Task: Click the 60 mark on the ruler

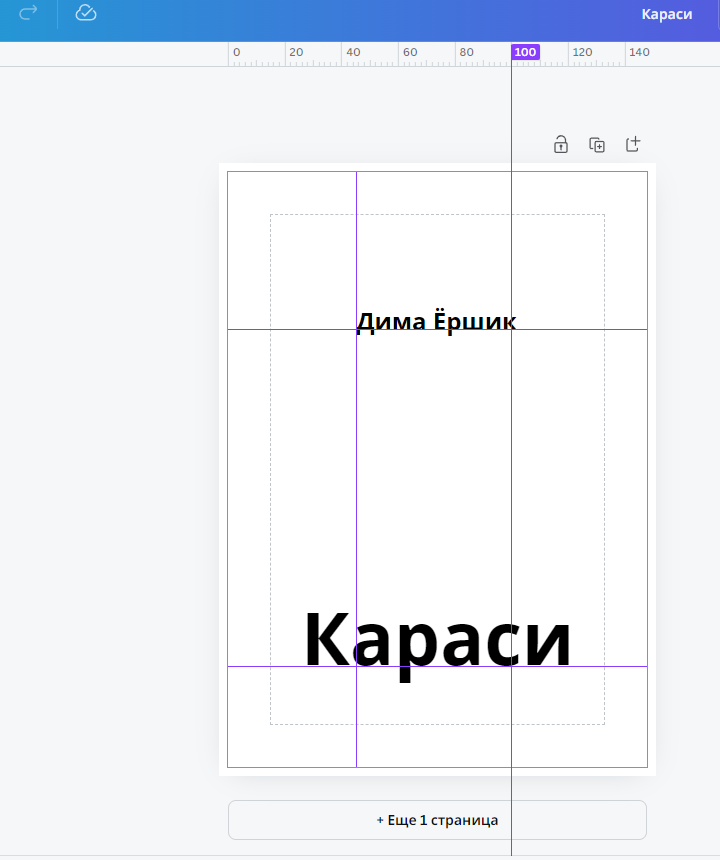Action: (410, 52)
